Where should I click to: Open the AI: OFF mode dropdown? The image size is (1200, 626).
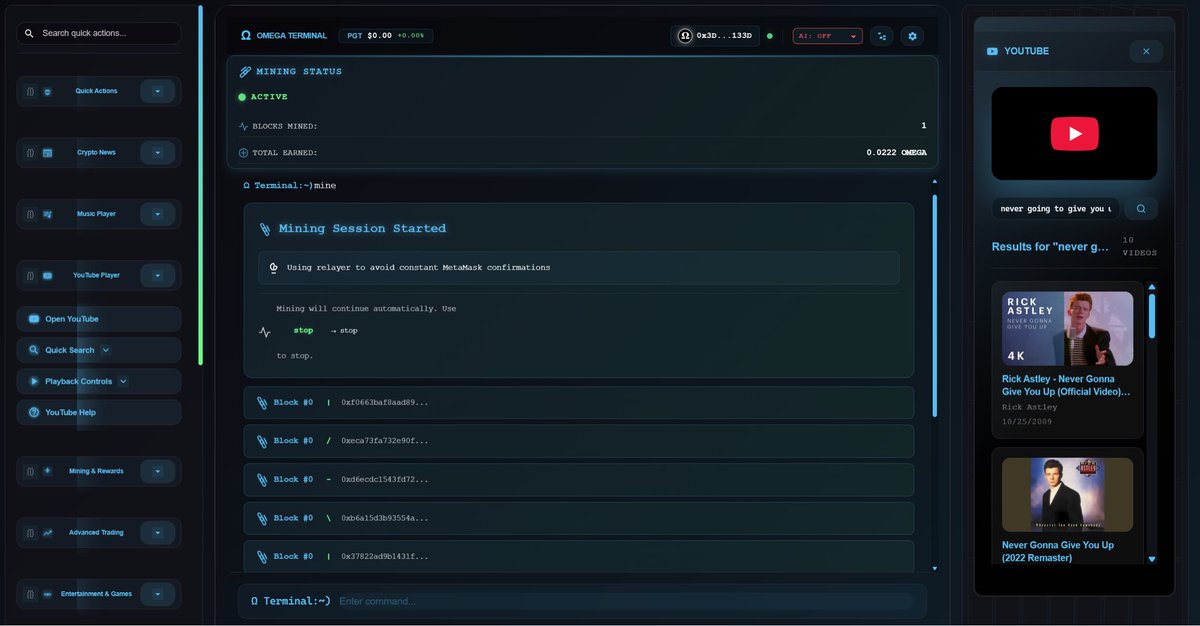(827, 36)
